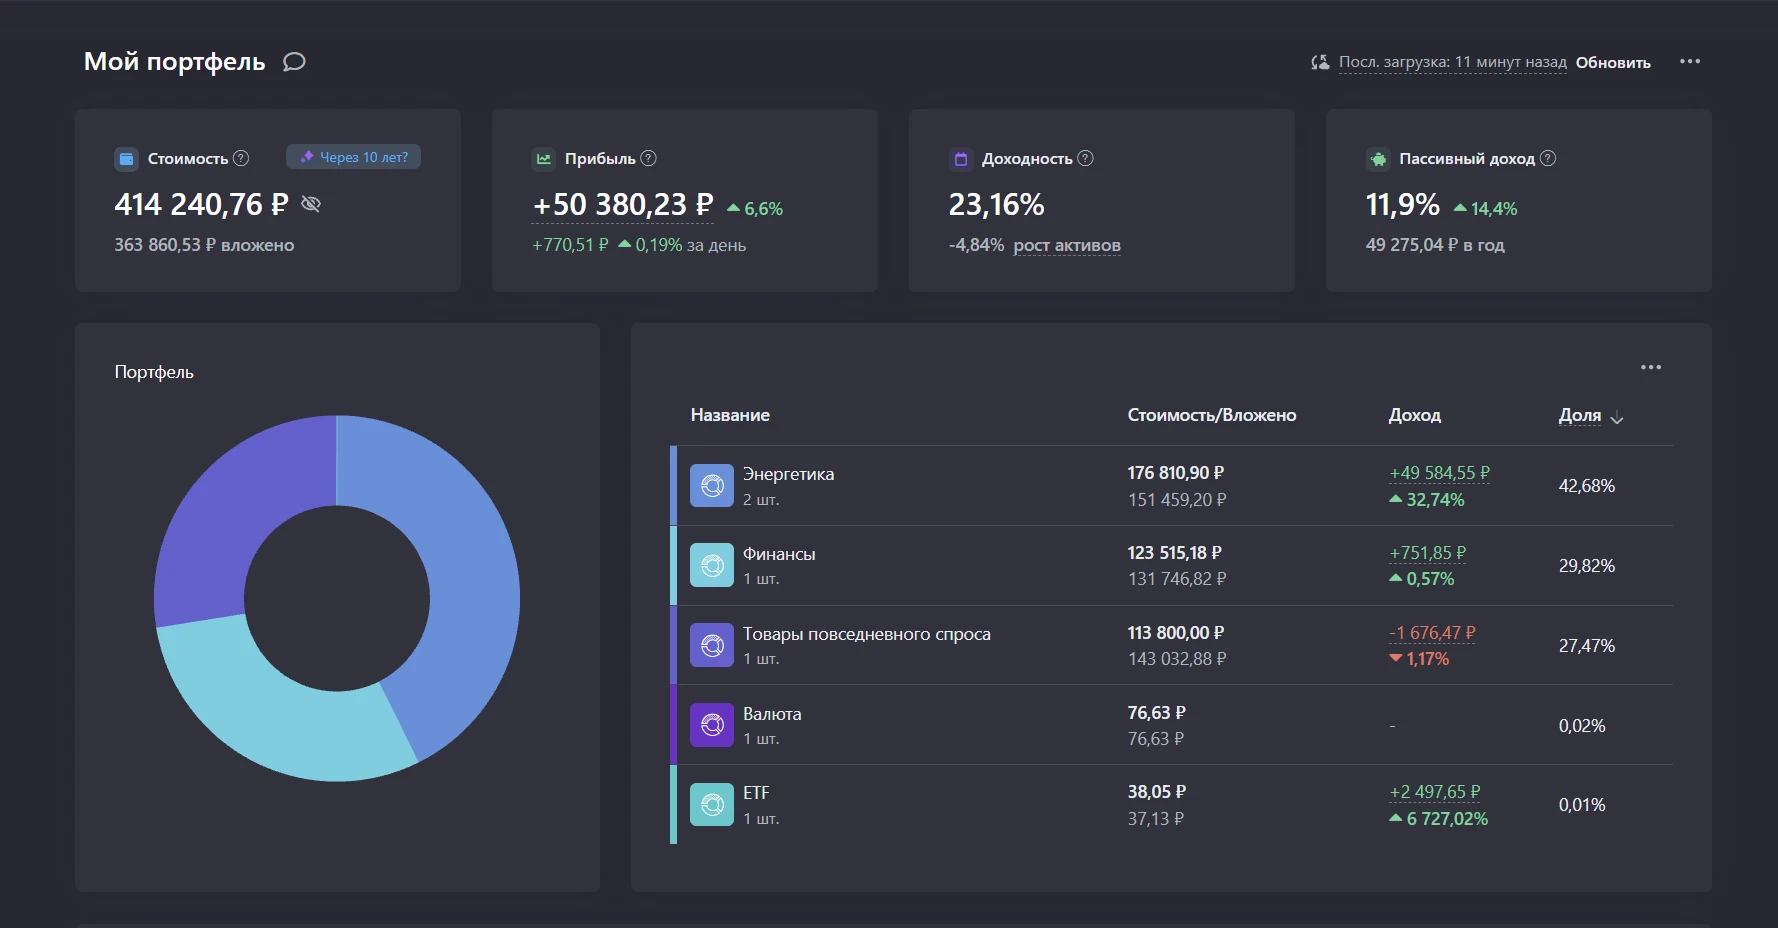The image size is (1778, 928).
Task: Open the help question mark next to Прибыль
Action: pyautogui.click(x=648, y=158)
